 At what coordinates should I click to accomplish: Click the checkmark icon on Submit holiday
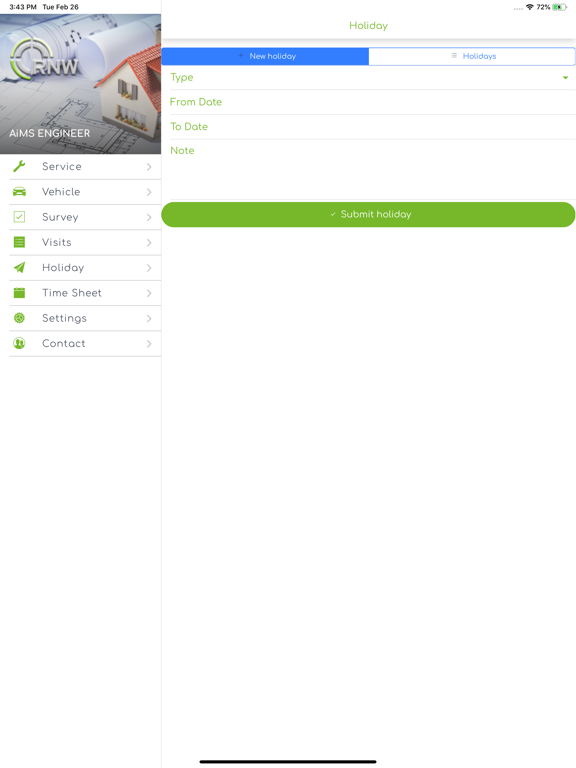[x=333, y=215]
